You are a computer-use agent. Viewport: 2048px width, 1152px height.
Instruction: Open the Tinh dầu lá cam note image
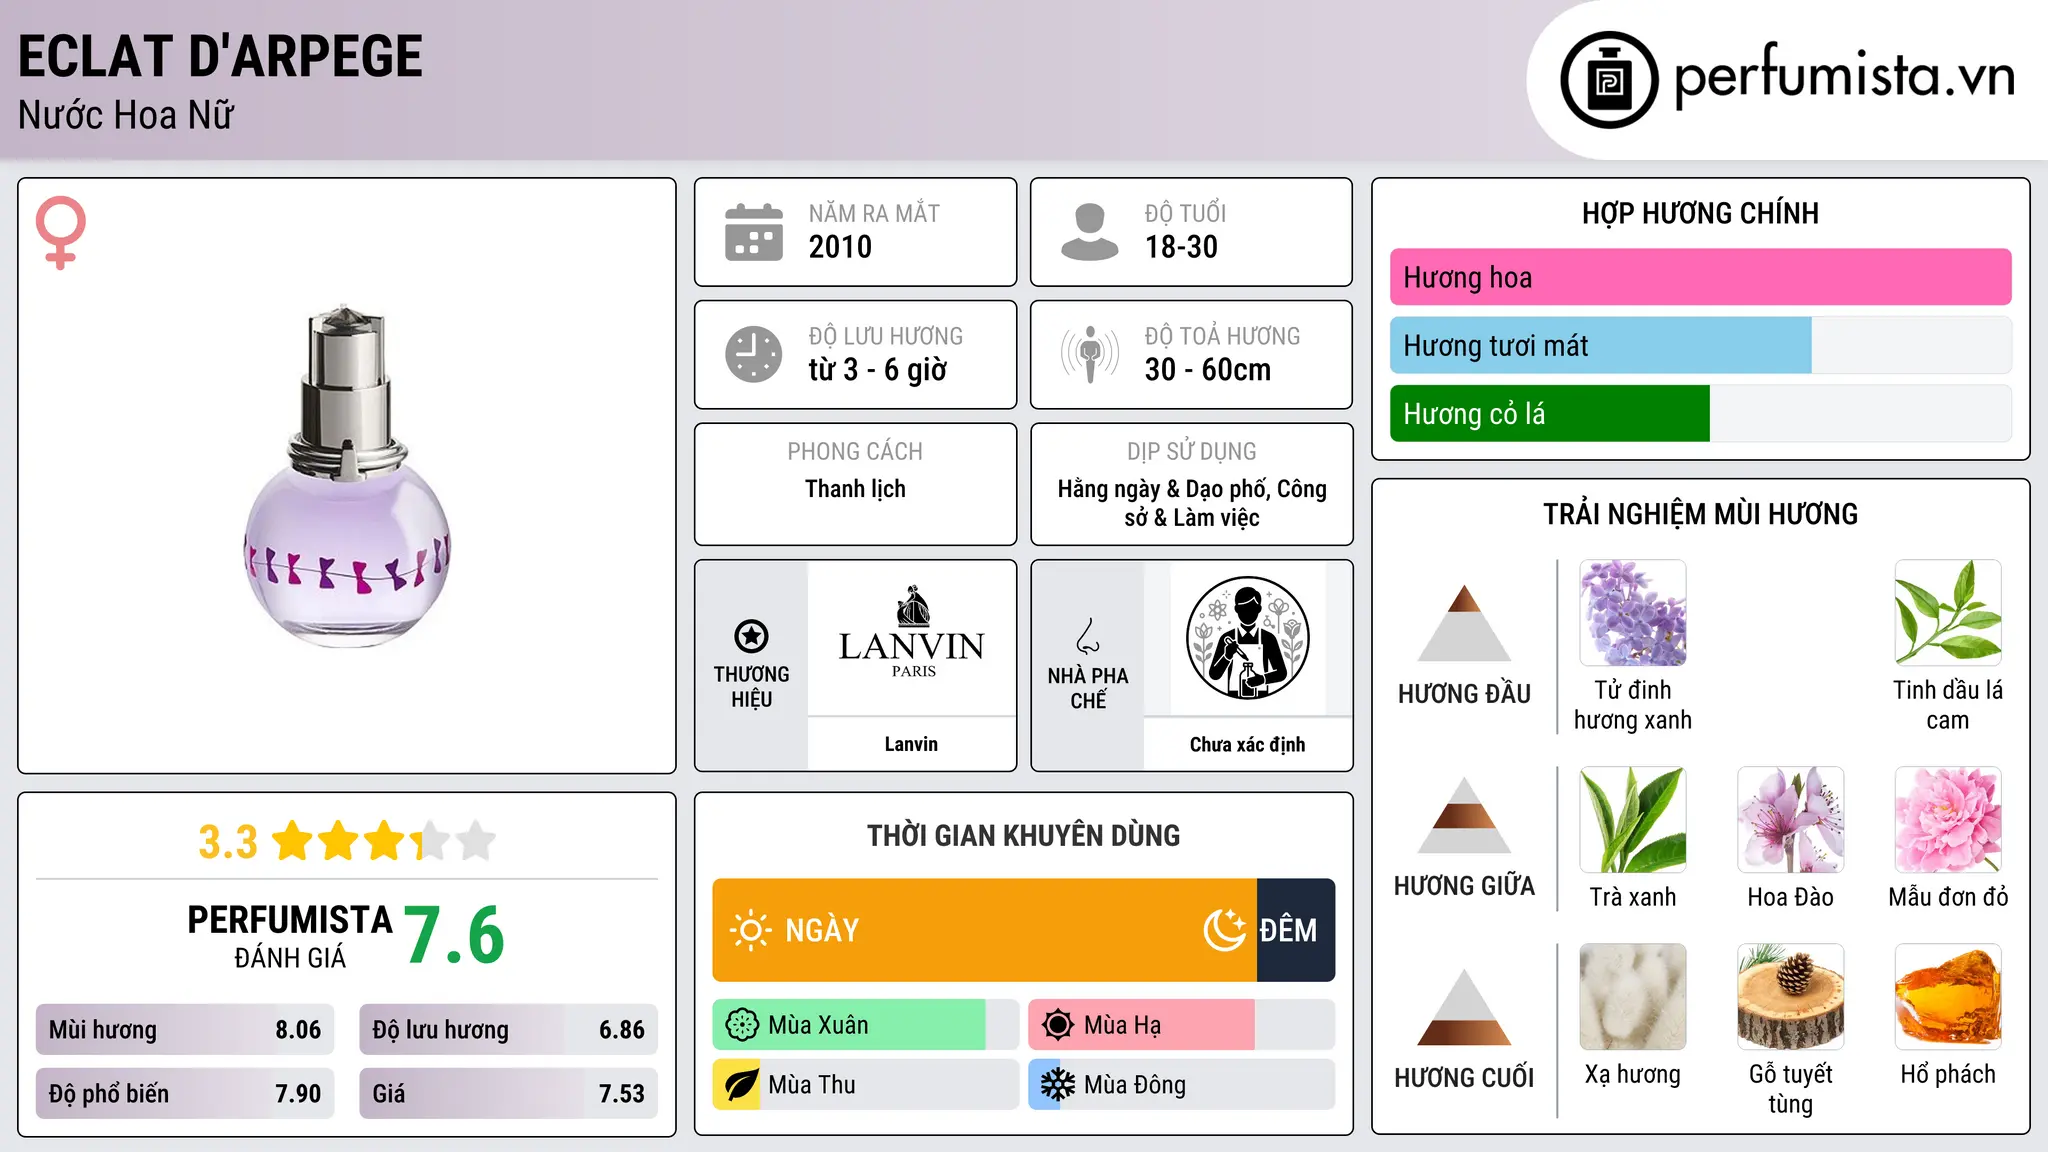[x=1948, y=613]
